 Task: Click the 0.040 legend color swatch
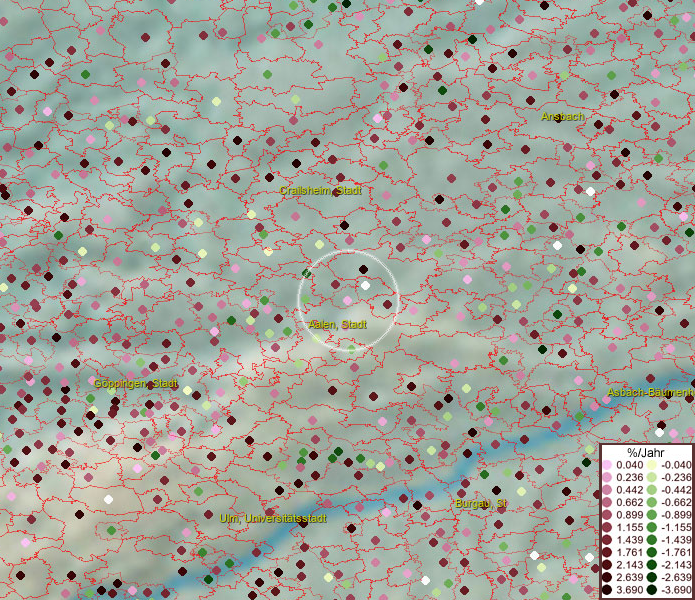607,465
